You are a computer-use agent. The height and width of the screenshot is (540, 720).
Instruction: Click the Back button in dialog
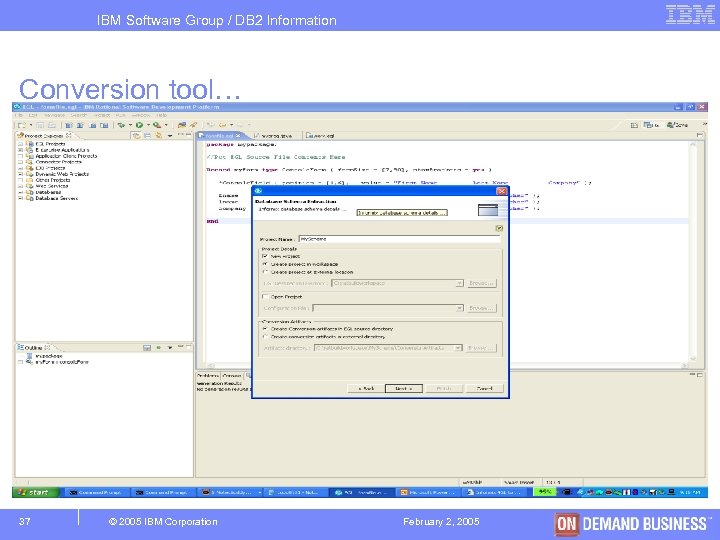(x=366, y=388)
